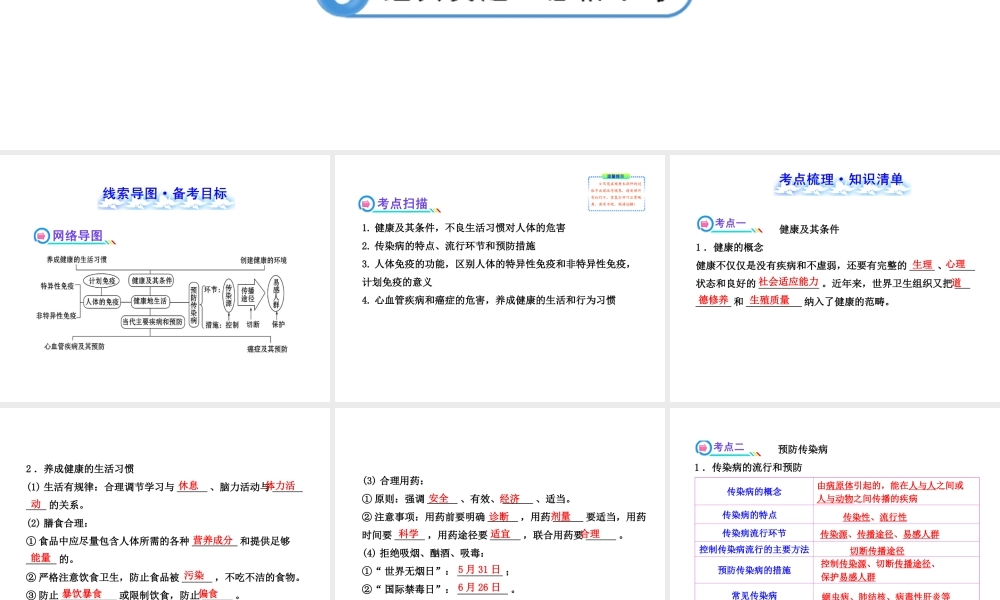Click the round icon beside 网络导图
Screen dimensions: 1000x600
41,236
